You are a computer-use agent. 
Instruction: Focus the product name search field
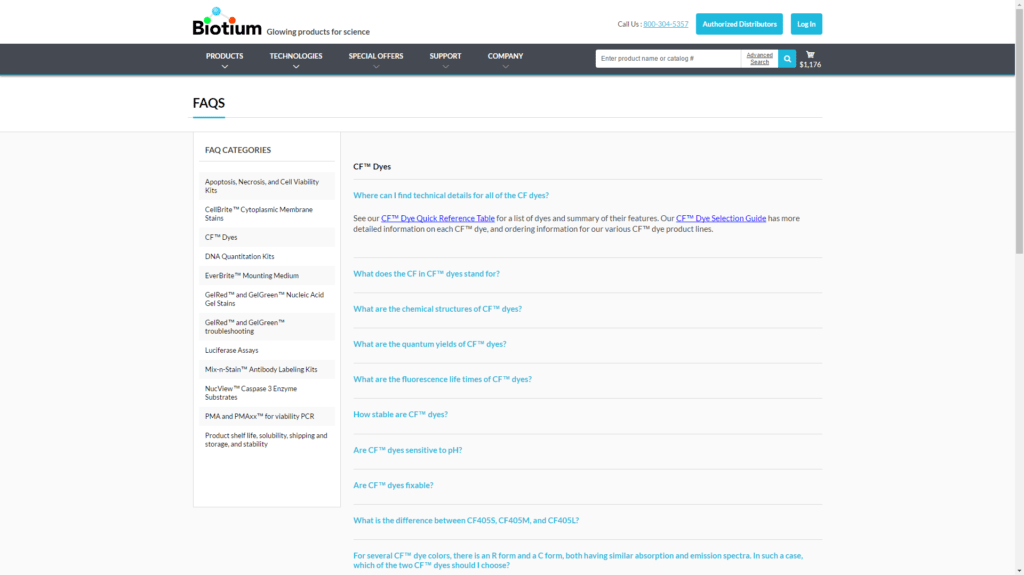click(x=668, y=59)
